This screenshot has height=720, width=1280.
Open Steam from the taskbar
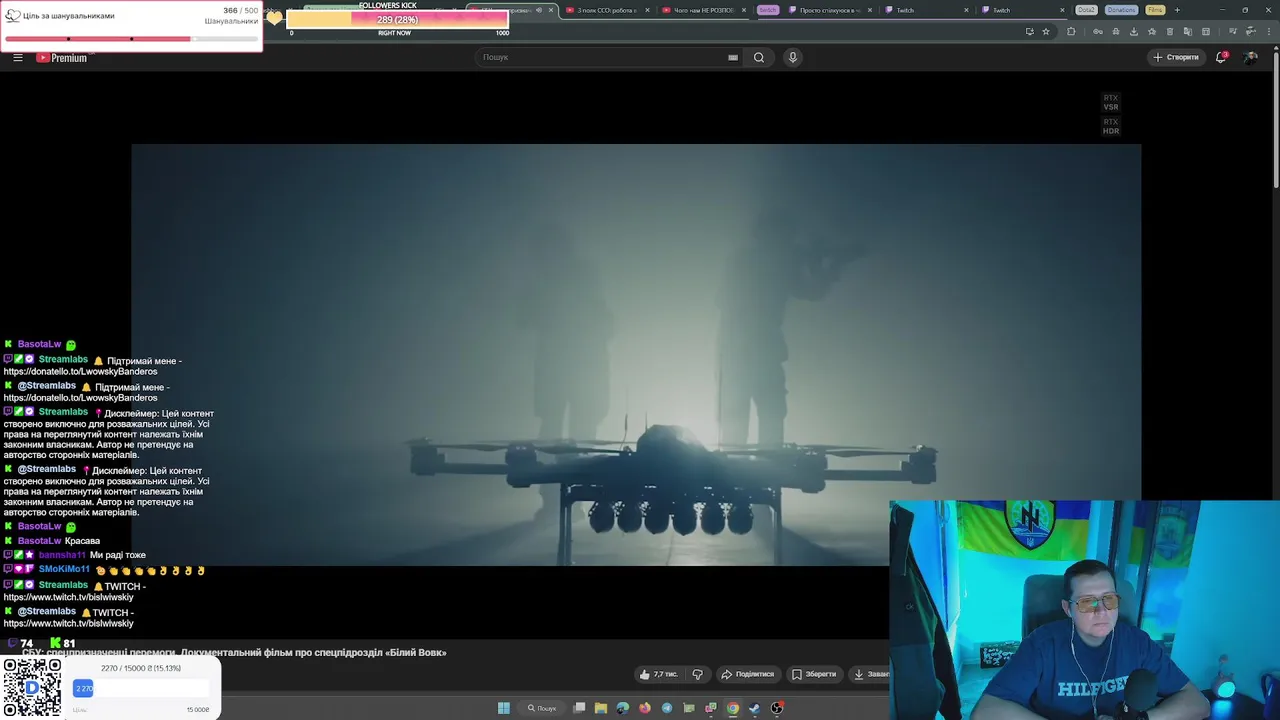754,708
